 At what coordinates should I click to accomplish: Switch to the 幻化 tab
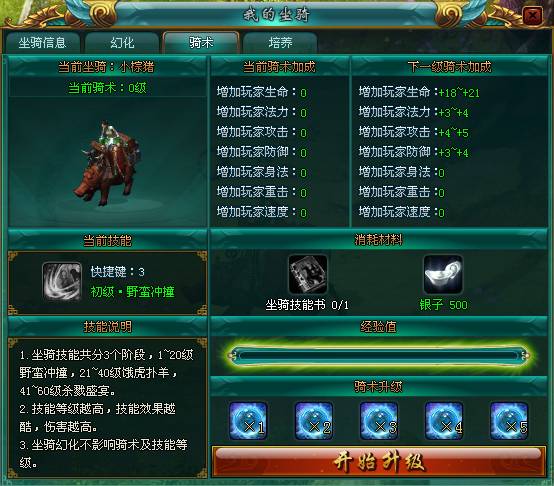[122, 43]
